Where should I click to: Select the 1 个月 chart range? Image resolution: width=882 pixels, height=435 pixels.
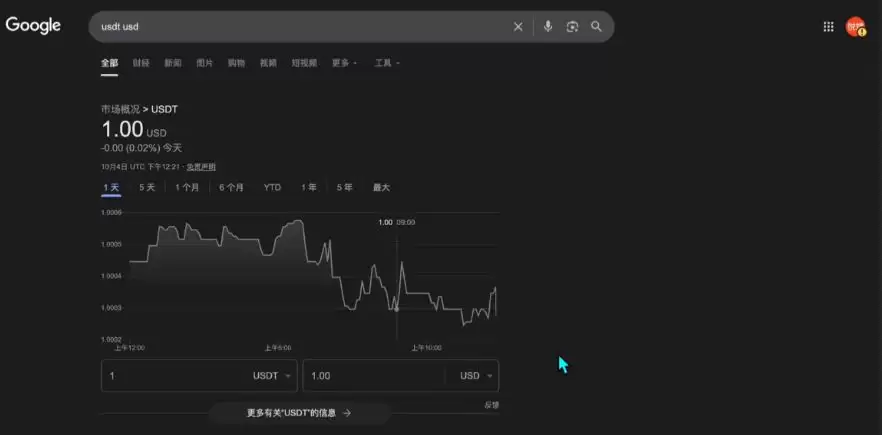(187, 187)
